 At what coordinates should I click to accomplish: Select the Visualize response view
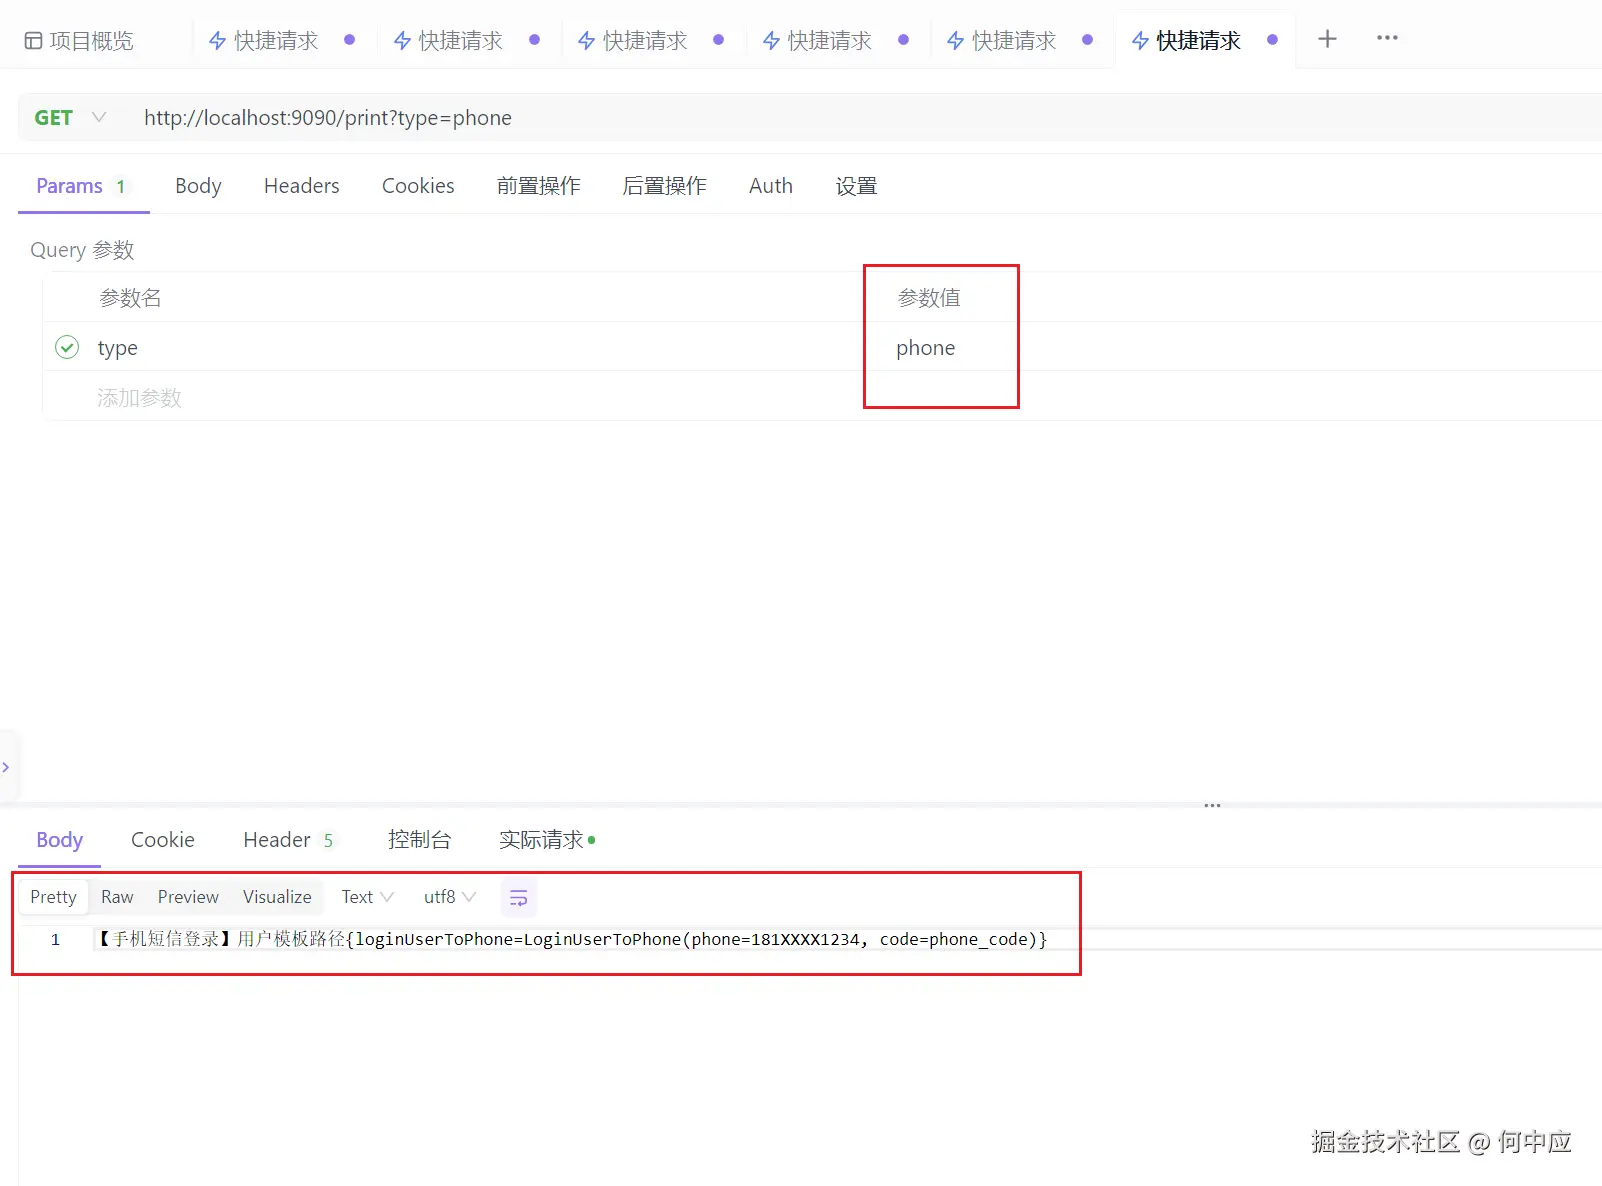click(x=276, y=897)
